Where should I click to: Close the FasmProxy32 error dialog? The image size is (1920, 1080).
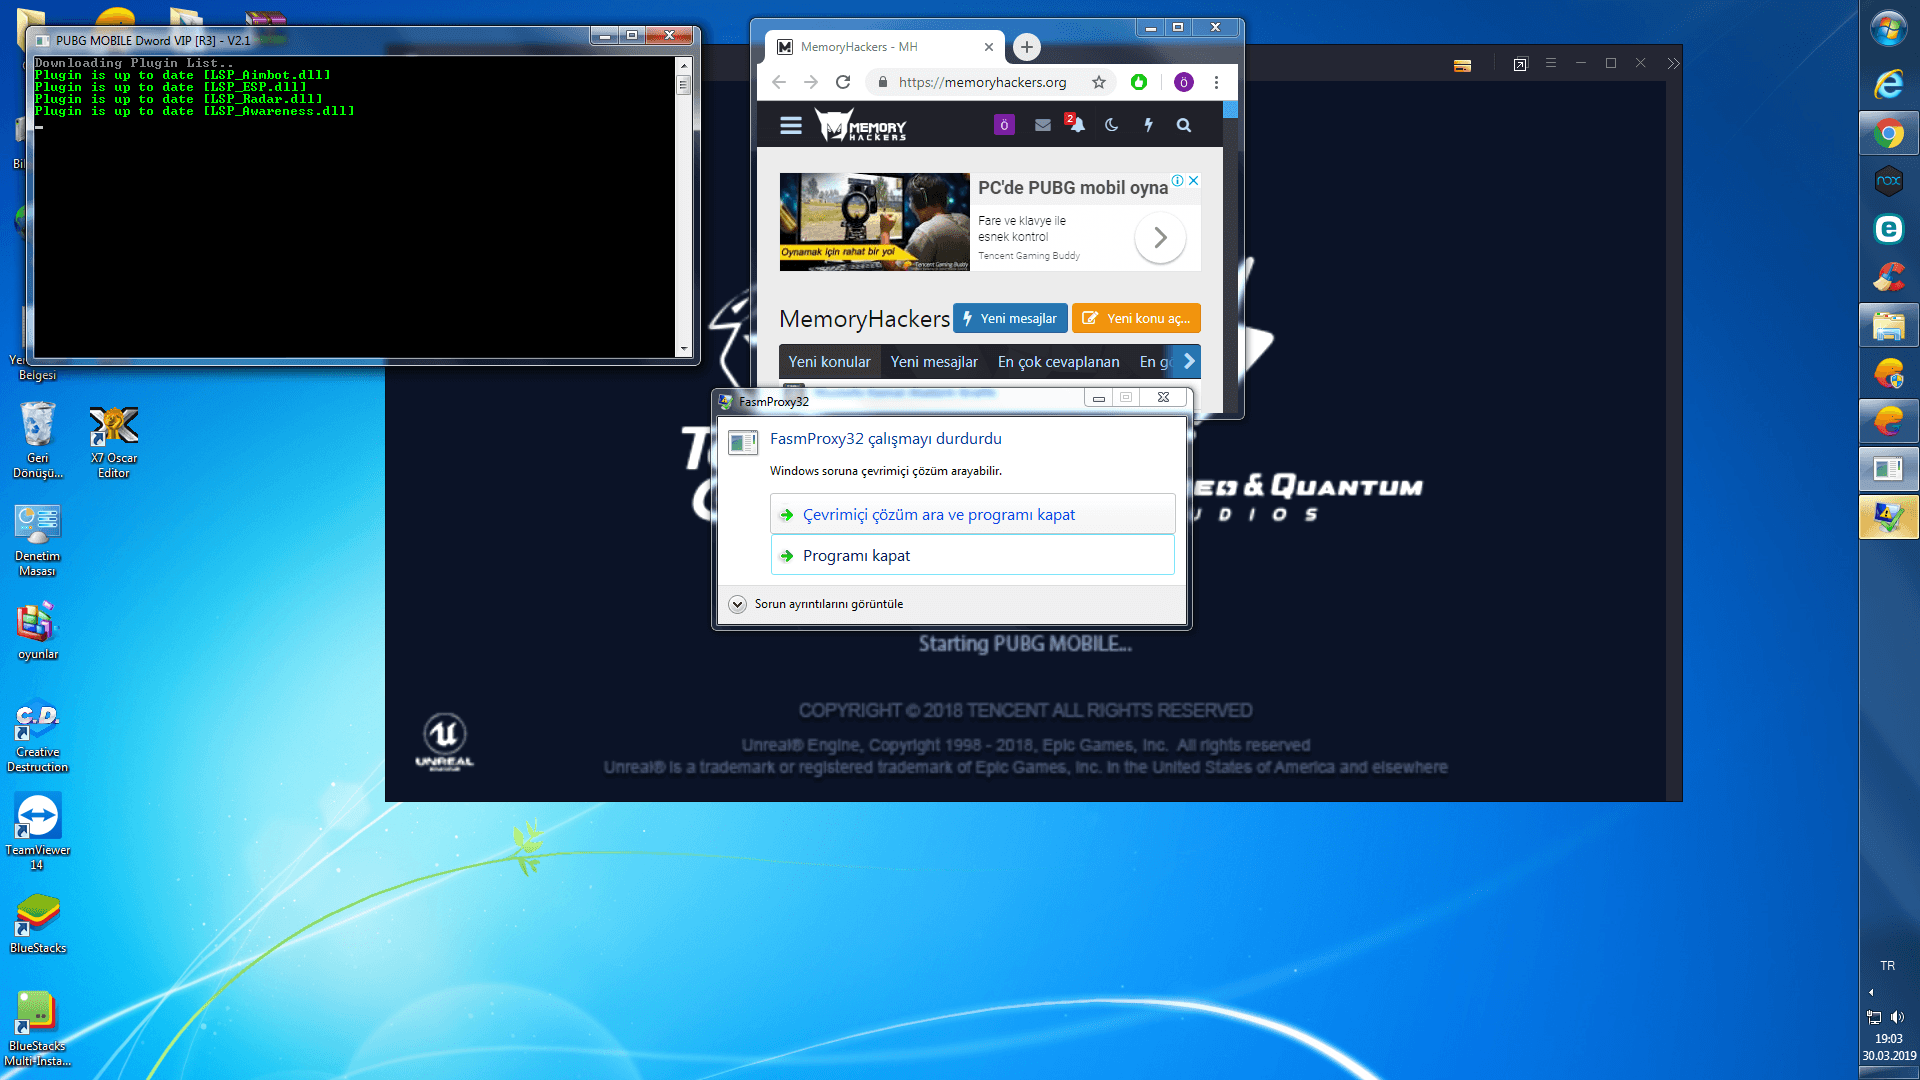coord(1163,398)
